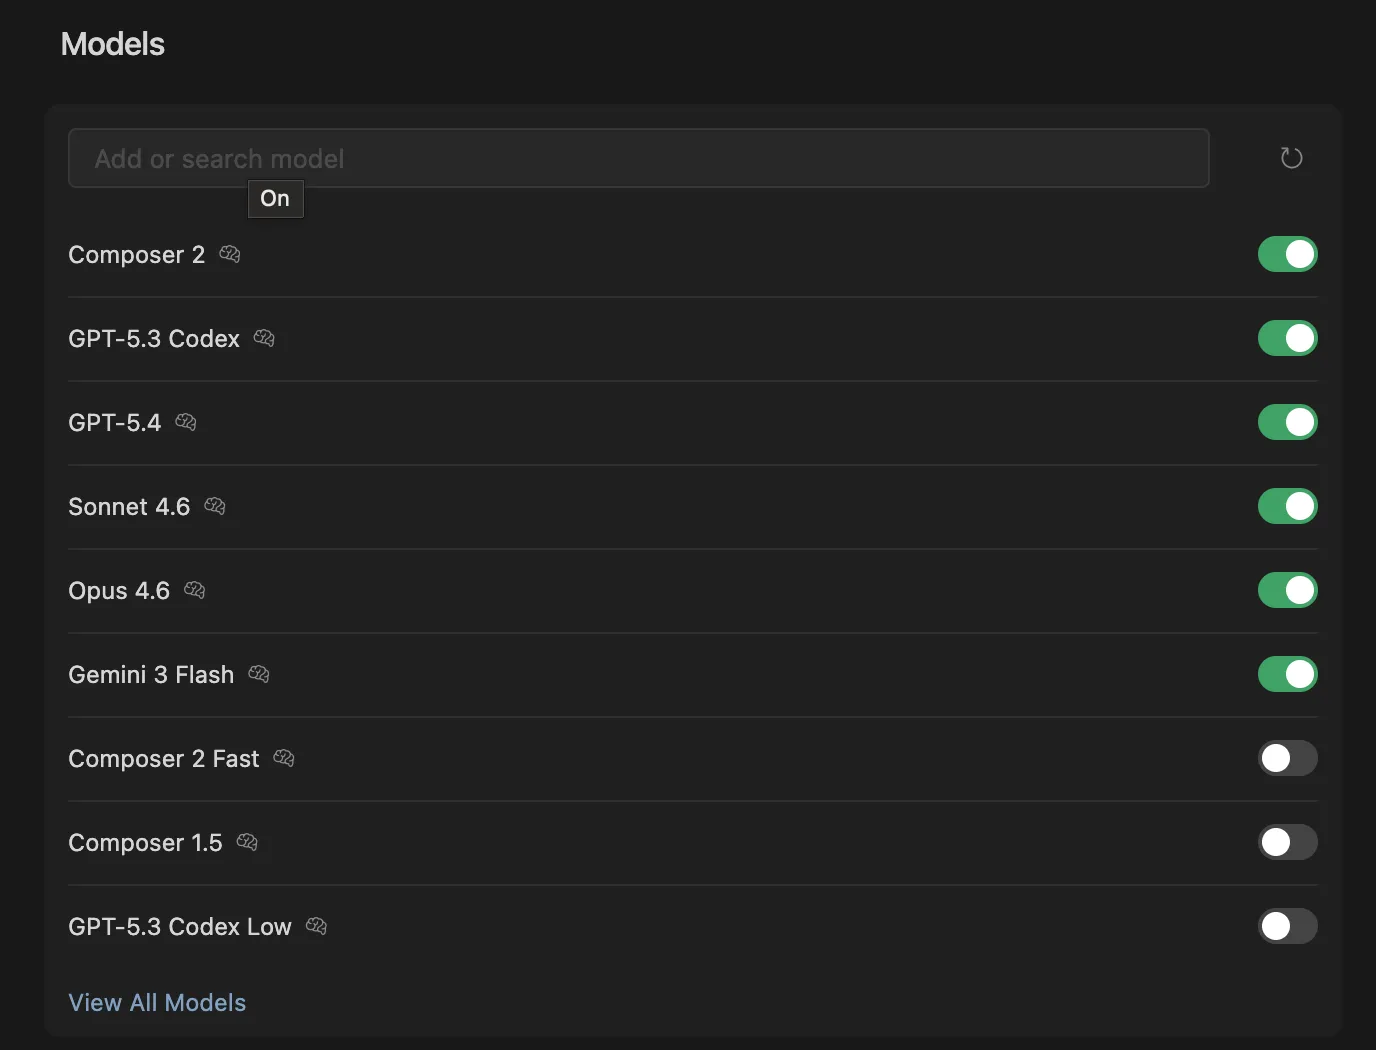Screen dimensions: 1376x1050
Task: Turn off the GPT-5.3 Codex toggle
Action: (x=1287, y=338)
